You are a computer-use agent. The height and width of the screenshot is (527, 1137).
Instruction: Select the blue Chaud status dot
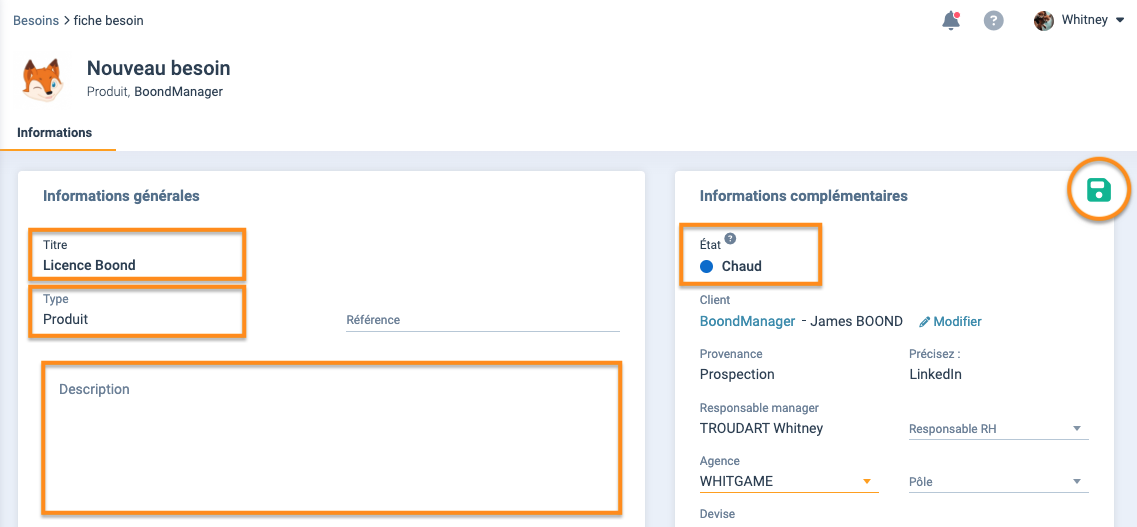(706, 266)
